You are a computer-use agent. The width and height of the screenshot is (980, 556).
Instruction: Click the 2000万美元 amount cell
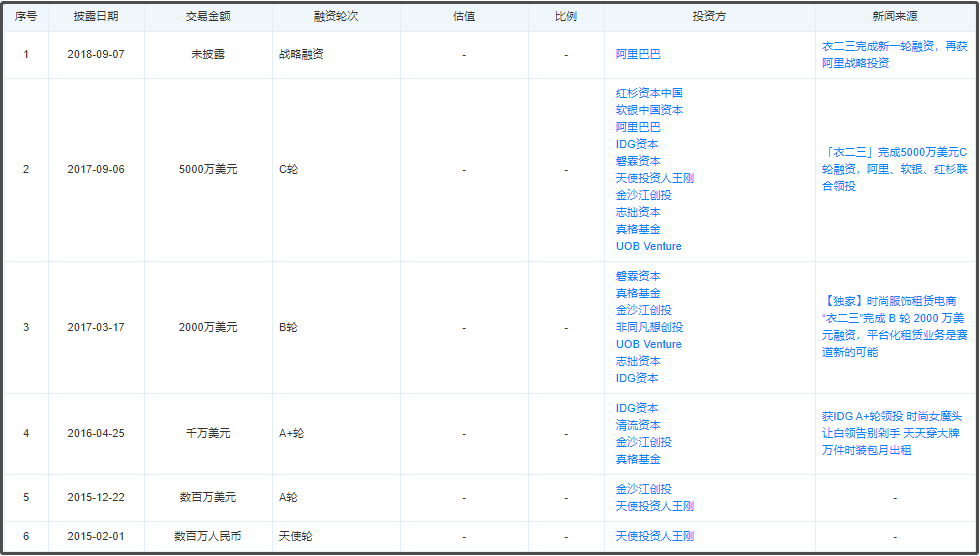click(208, 327)
